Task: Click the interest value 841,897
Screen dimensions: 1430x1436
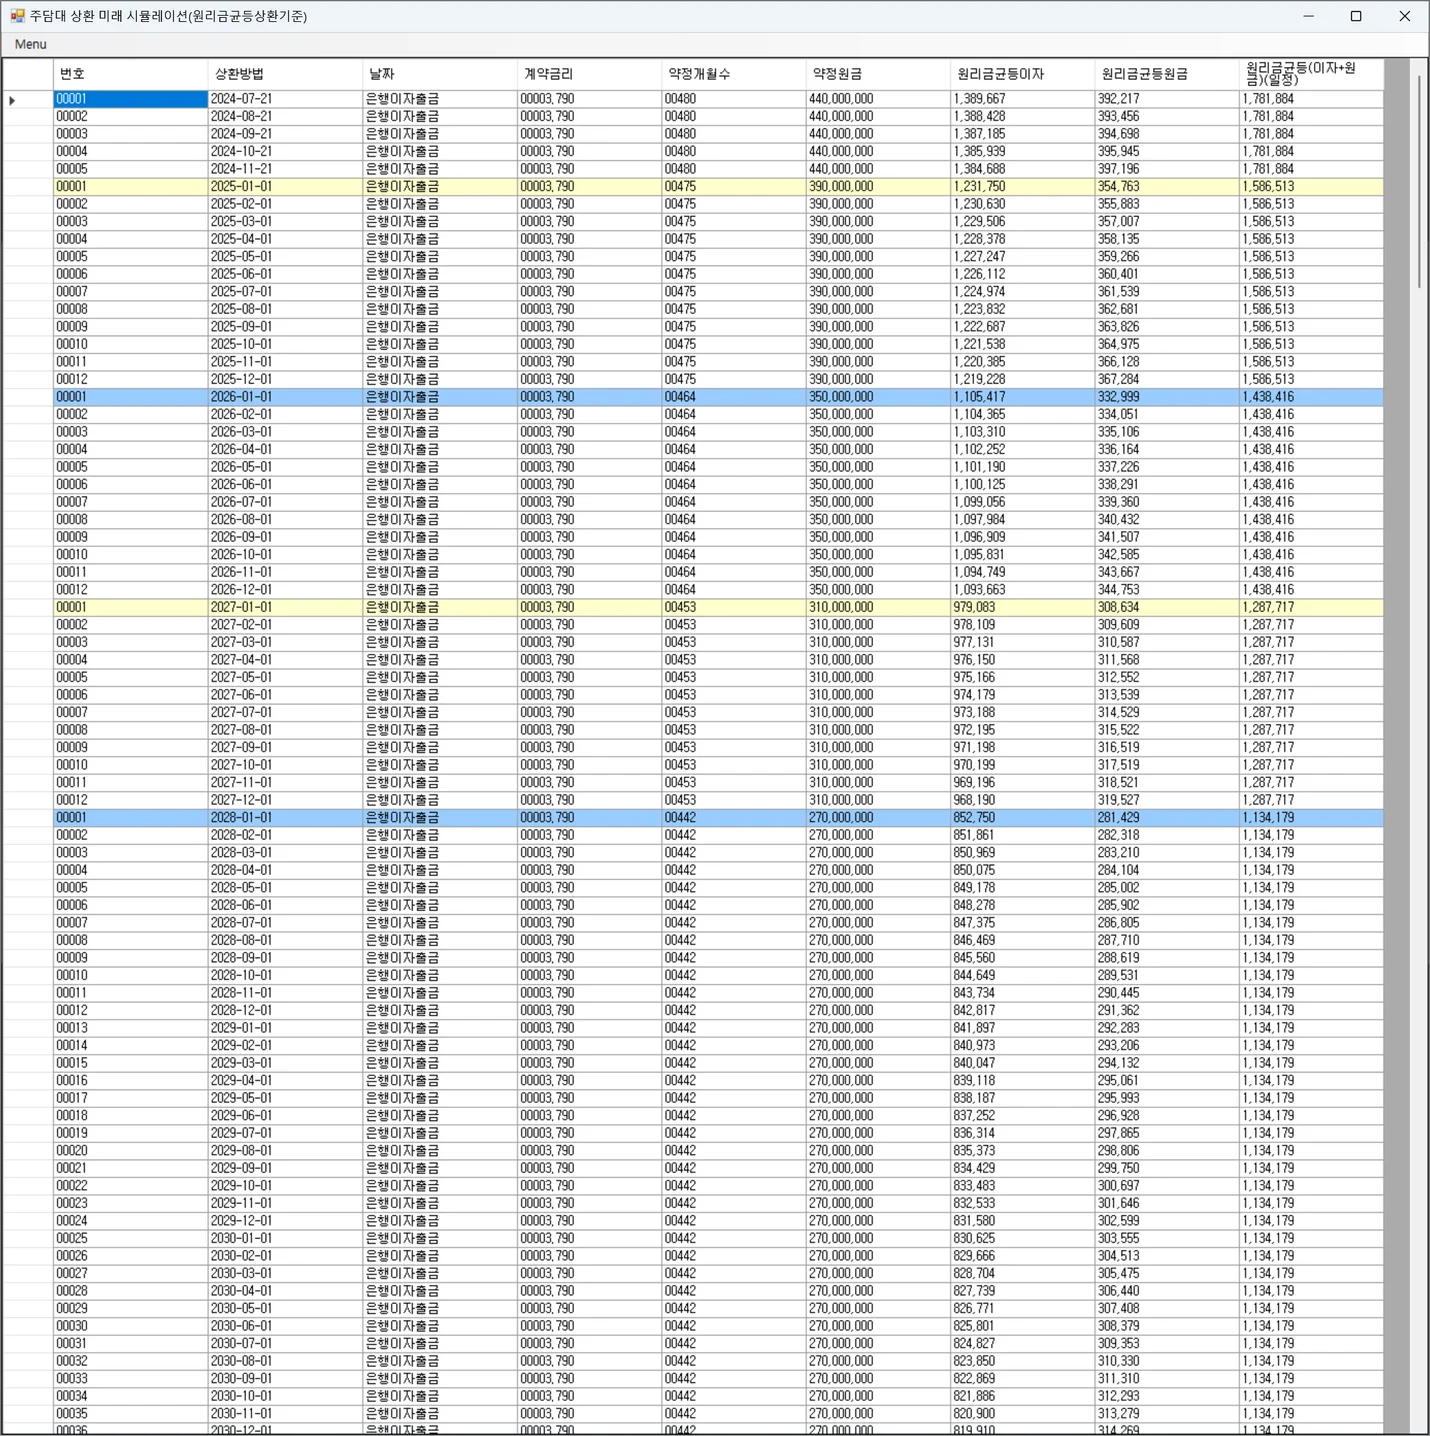Action: point(1022,1028)
